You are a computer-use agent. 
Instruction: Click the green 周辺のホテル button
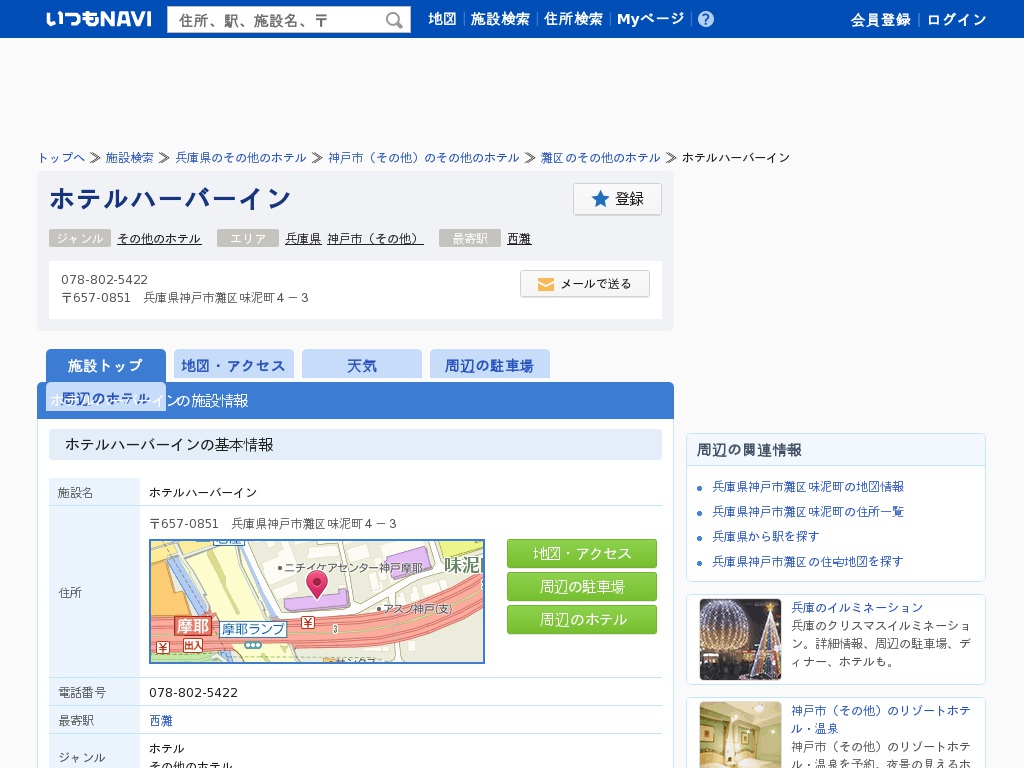pos(582,619)
